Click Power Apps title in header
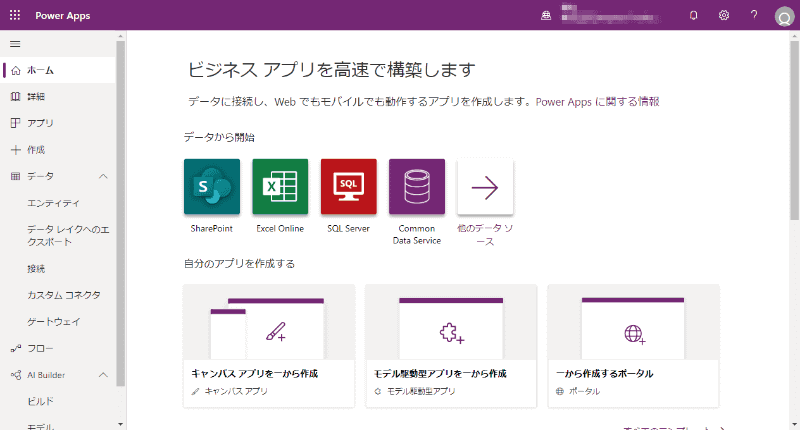This screenshot has width=800, height=430. (x=63, y=15)
